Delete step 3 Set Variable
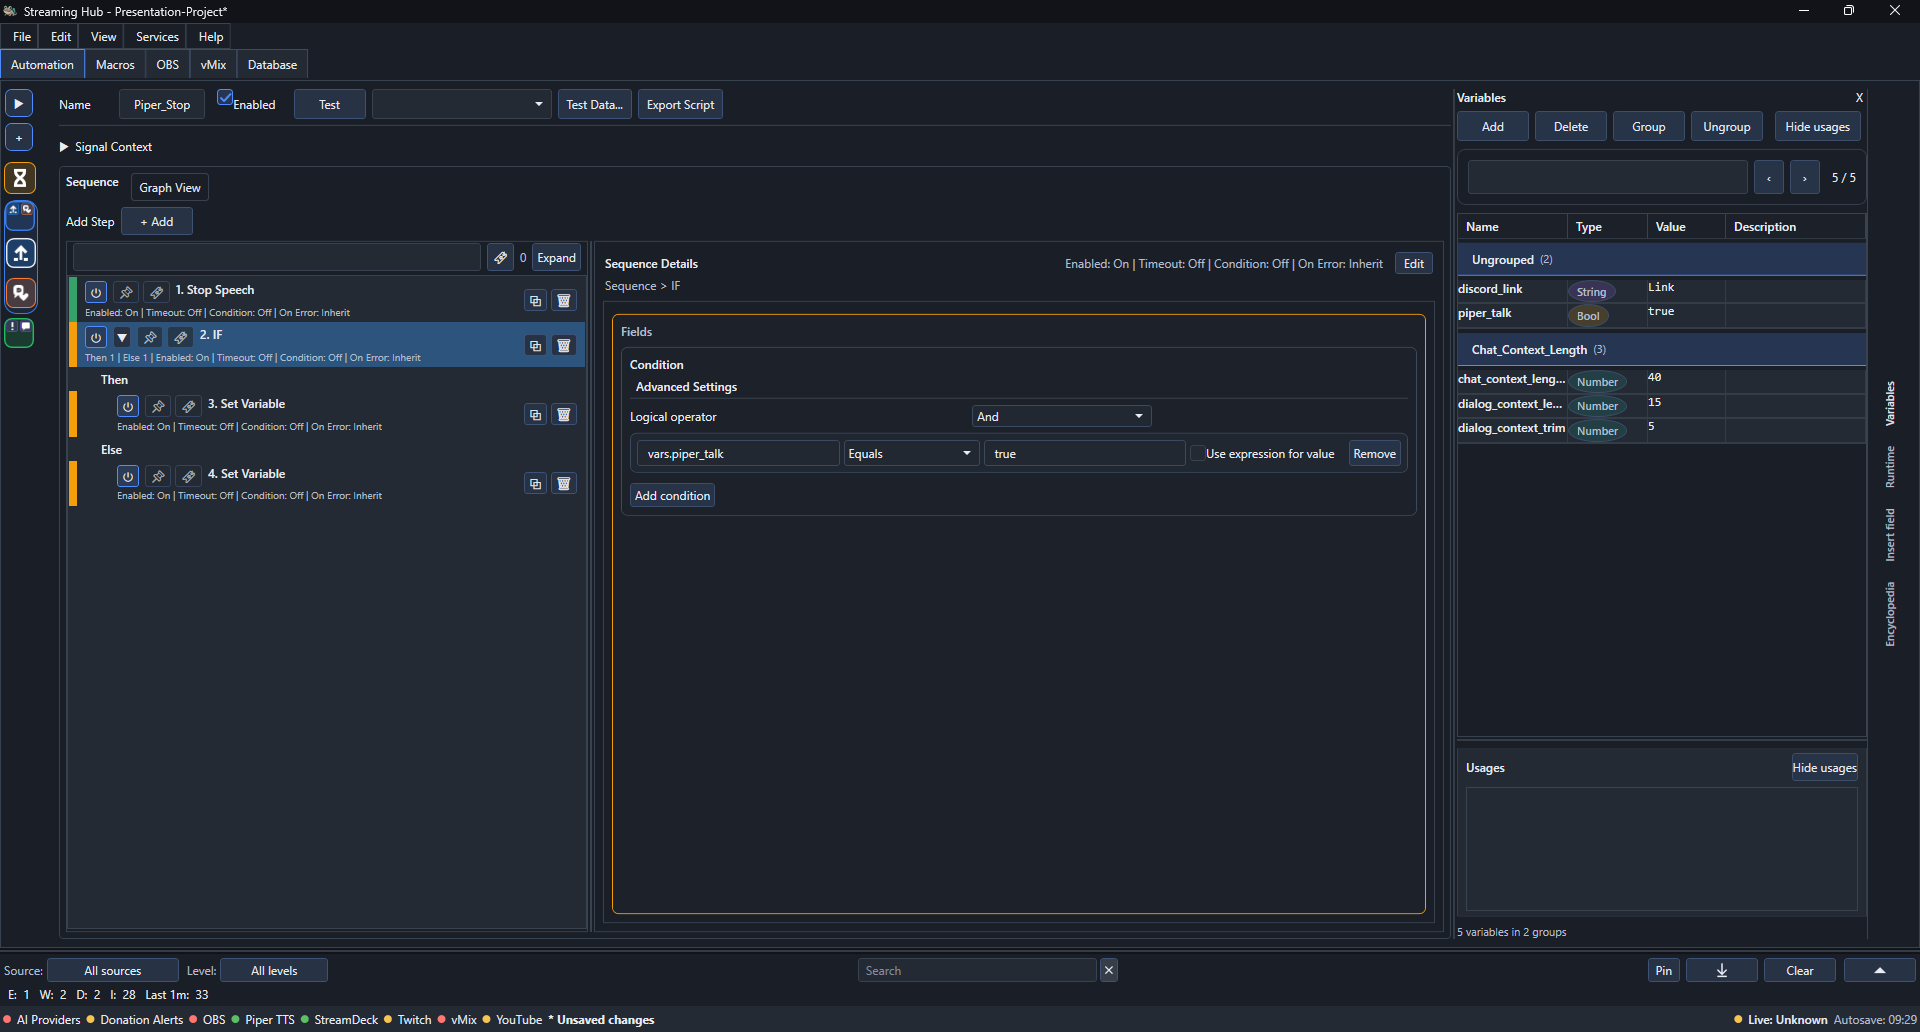Image resolution: width=1920 pixels, height=1032 pixels. 564,415
